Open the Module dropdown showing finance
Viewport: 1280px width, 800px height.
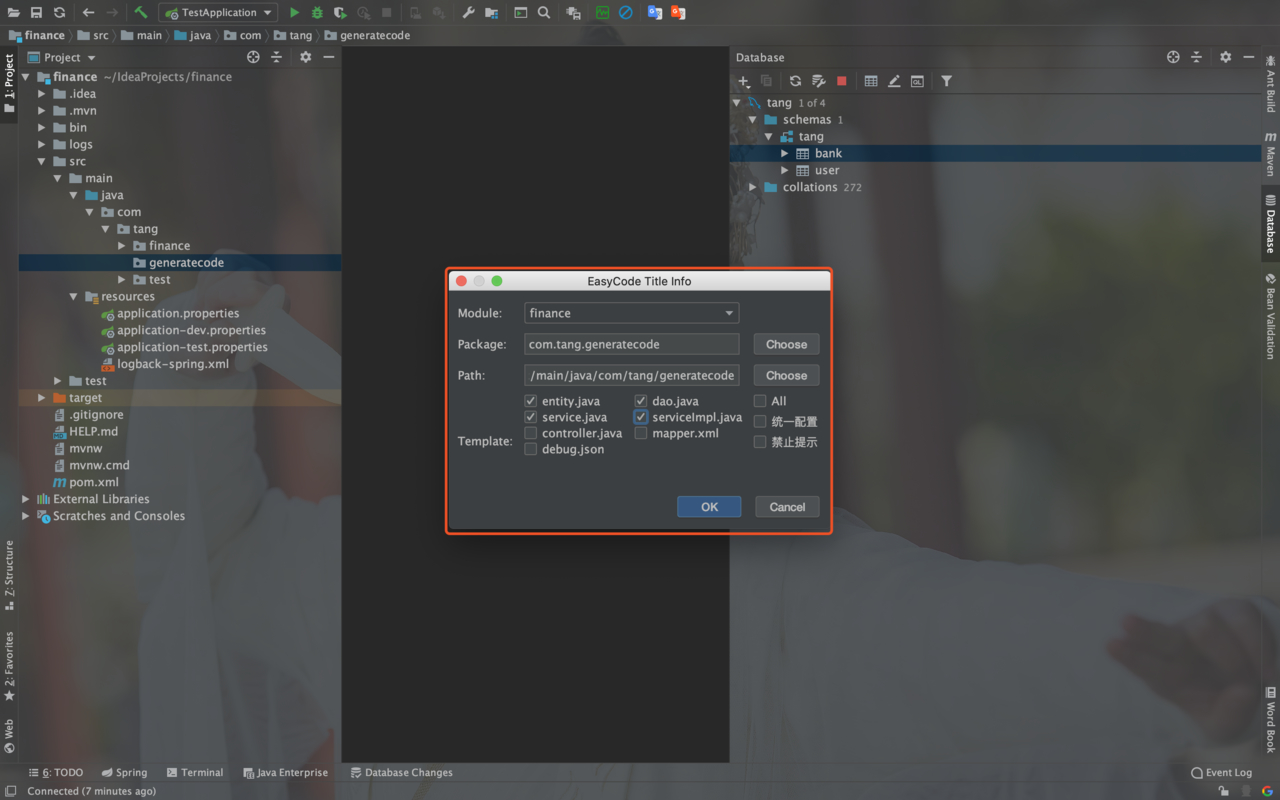click(631, 313)
